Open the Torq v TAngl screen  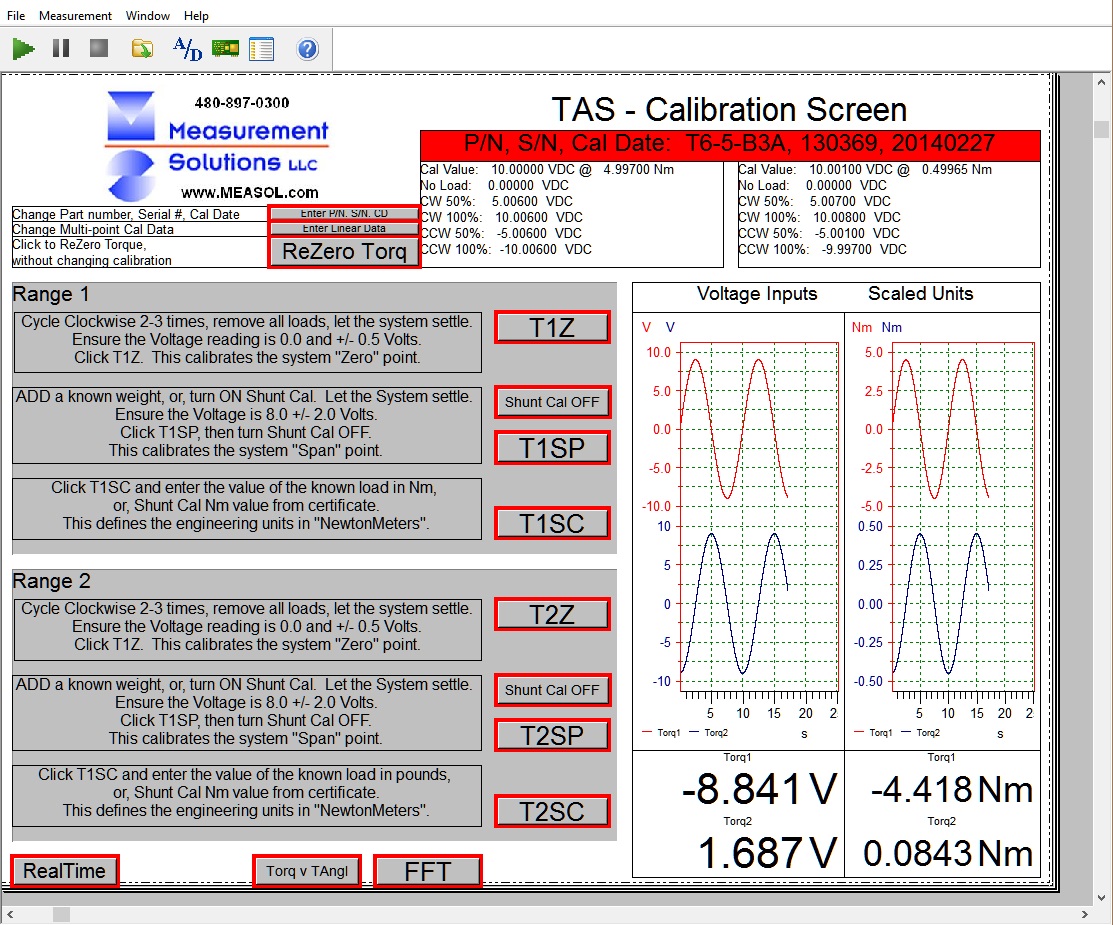coord(307,871)
